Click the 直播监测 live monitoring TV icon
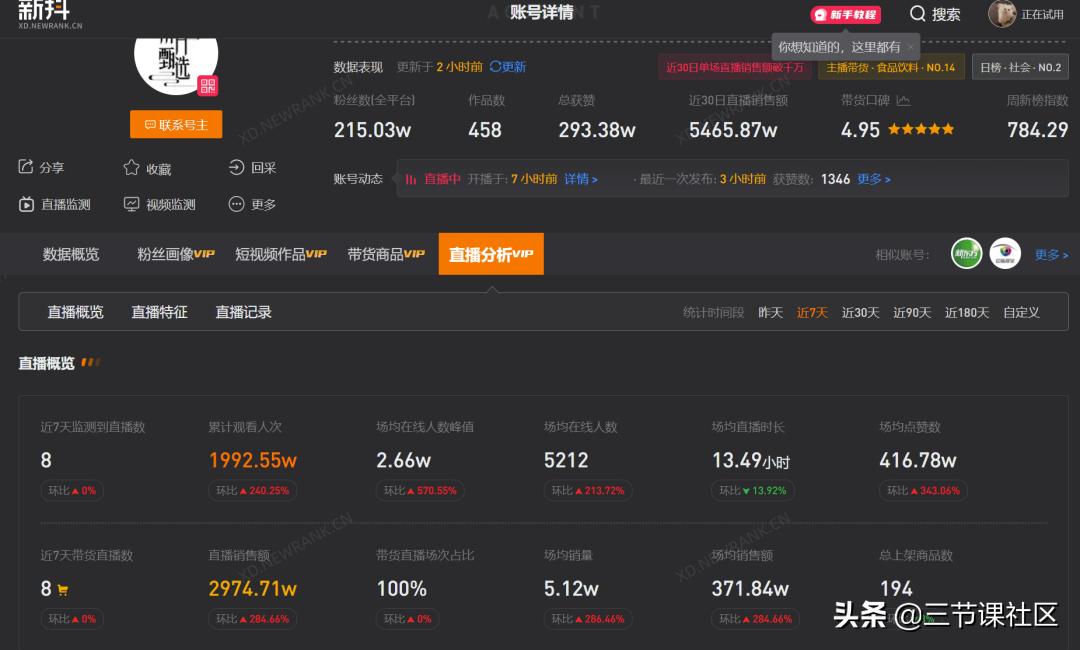This screenshot has width=1080, height=650. [x=26, y=204]
